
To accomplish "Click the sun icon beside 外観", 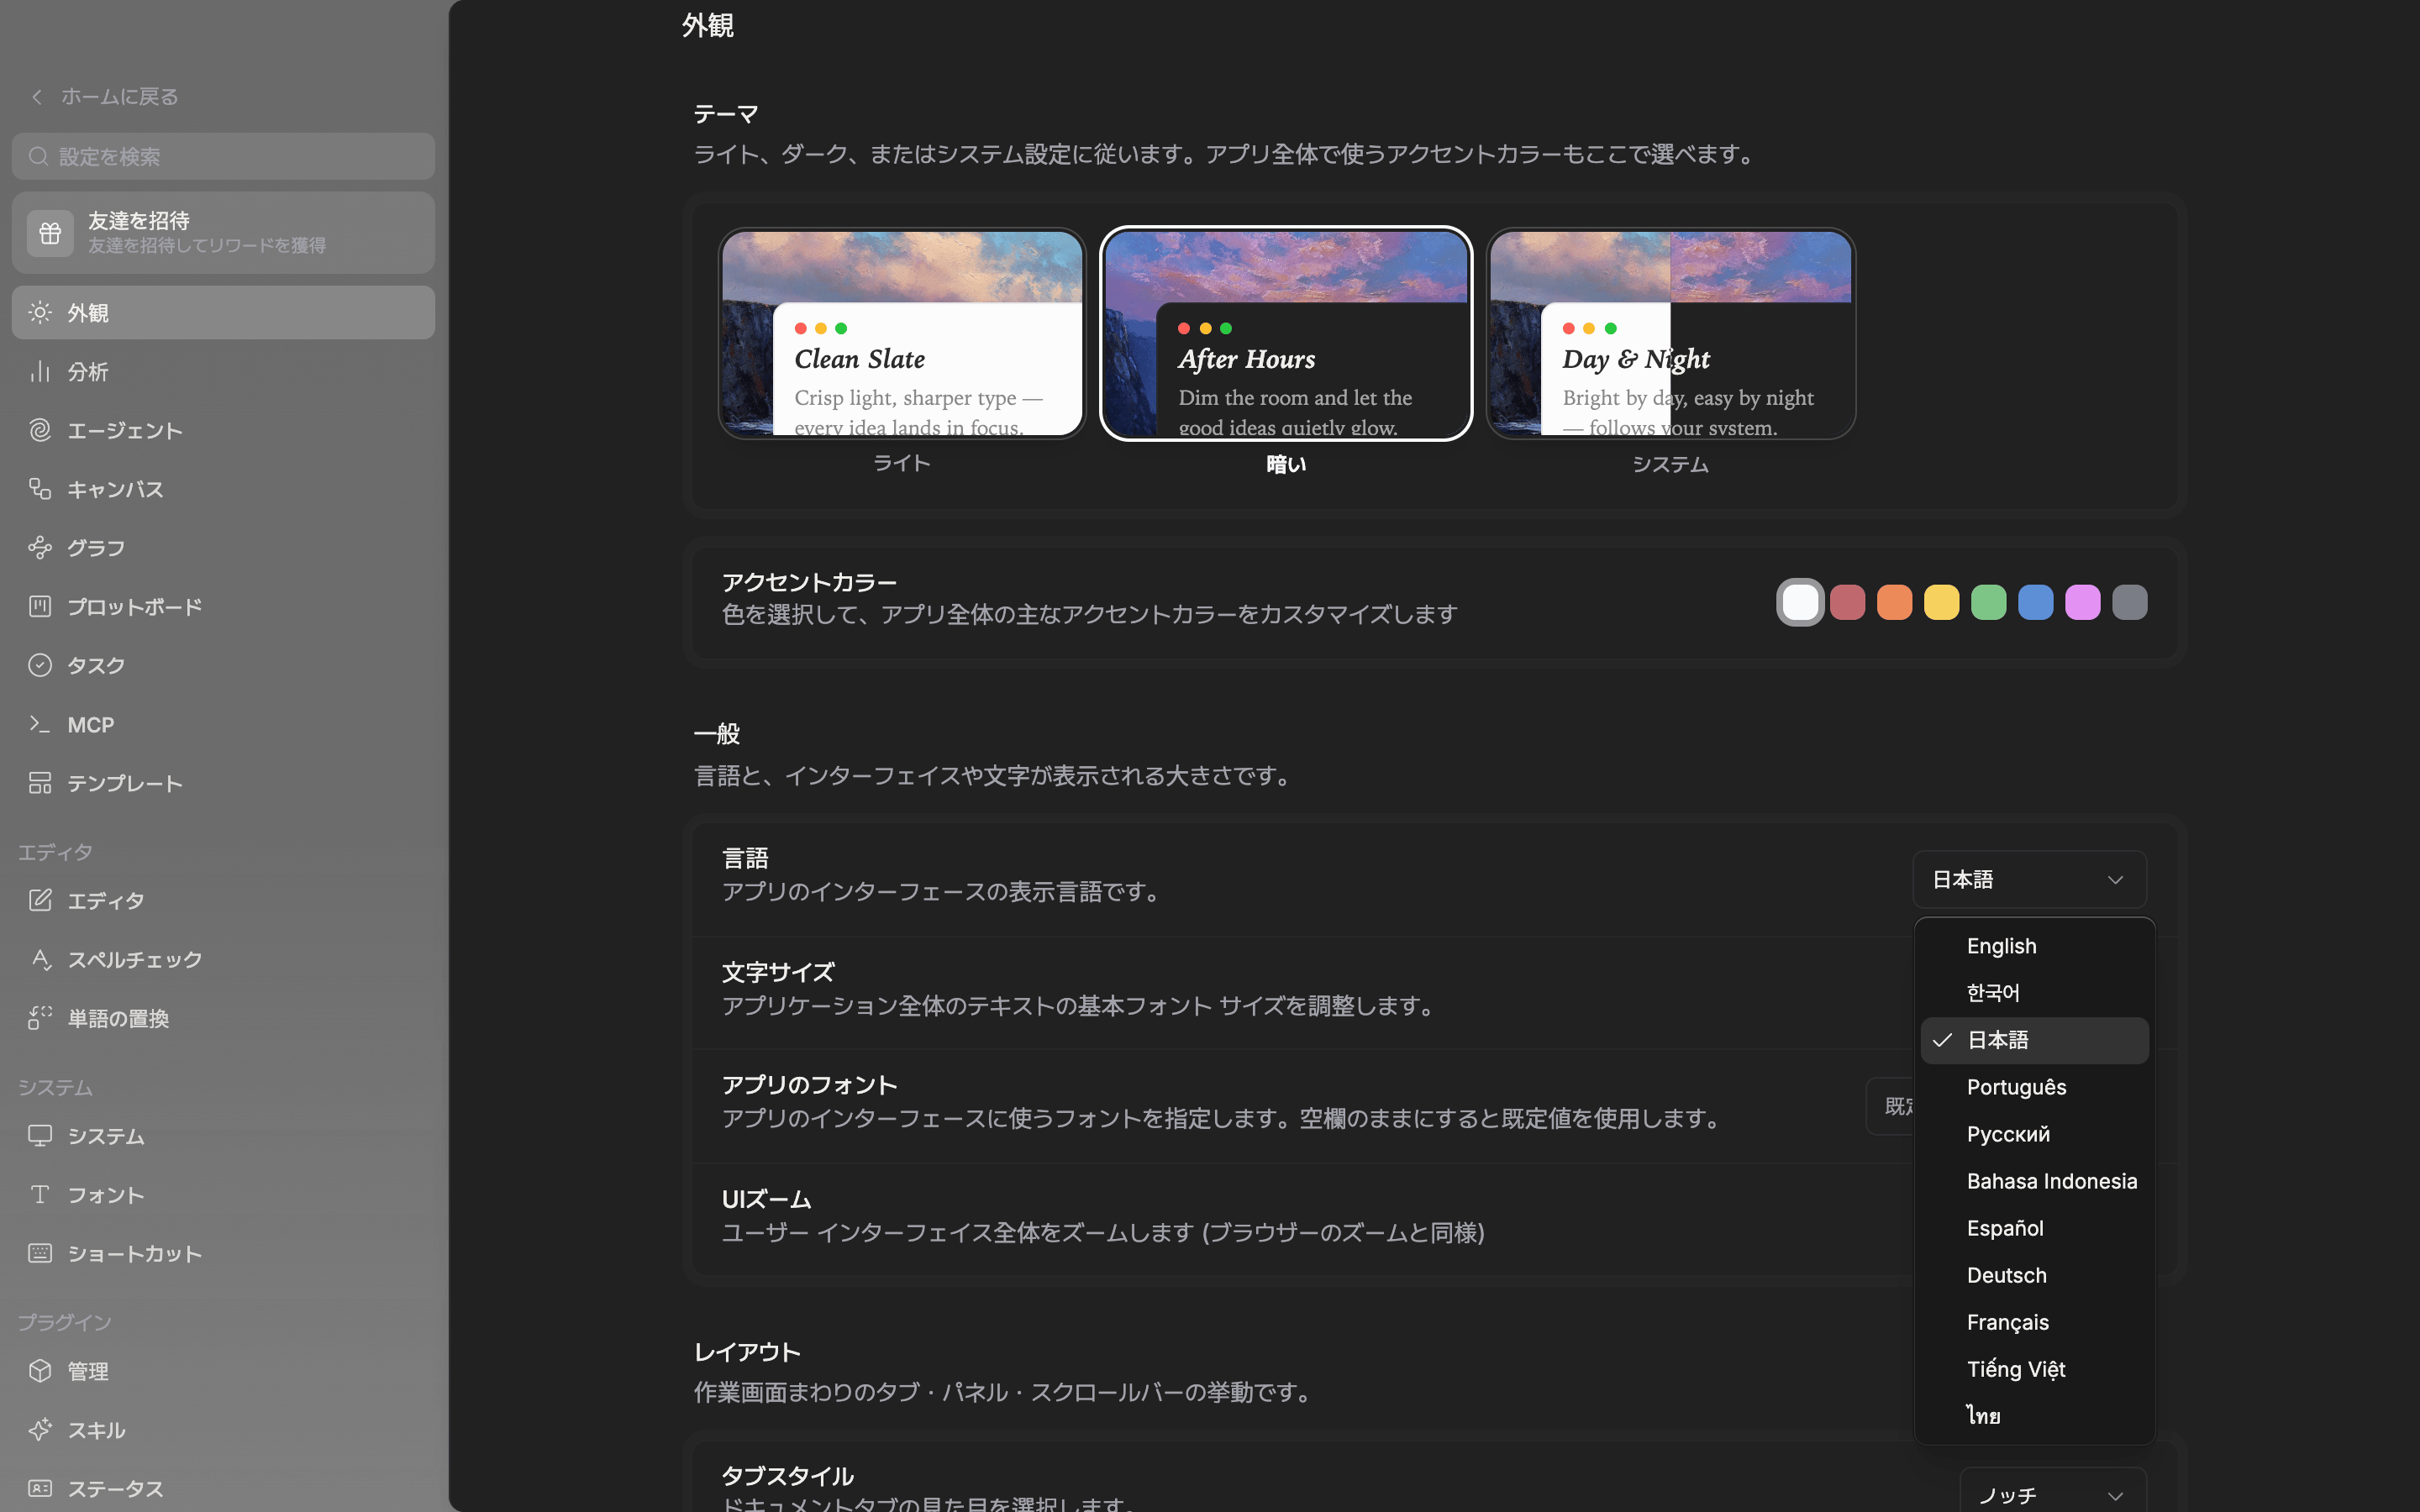I will (40, 313).
